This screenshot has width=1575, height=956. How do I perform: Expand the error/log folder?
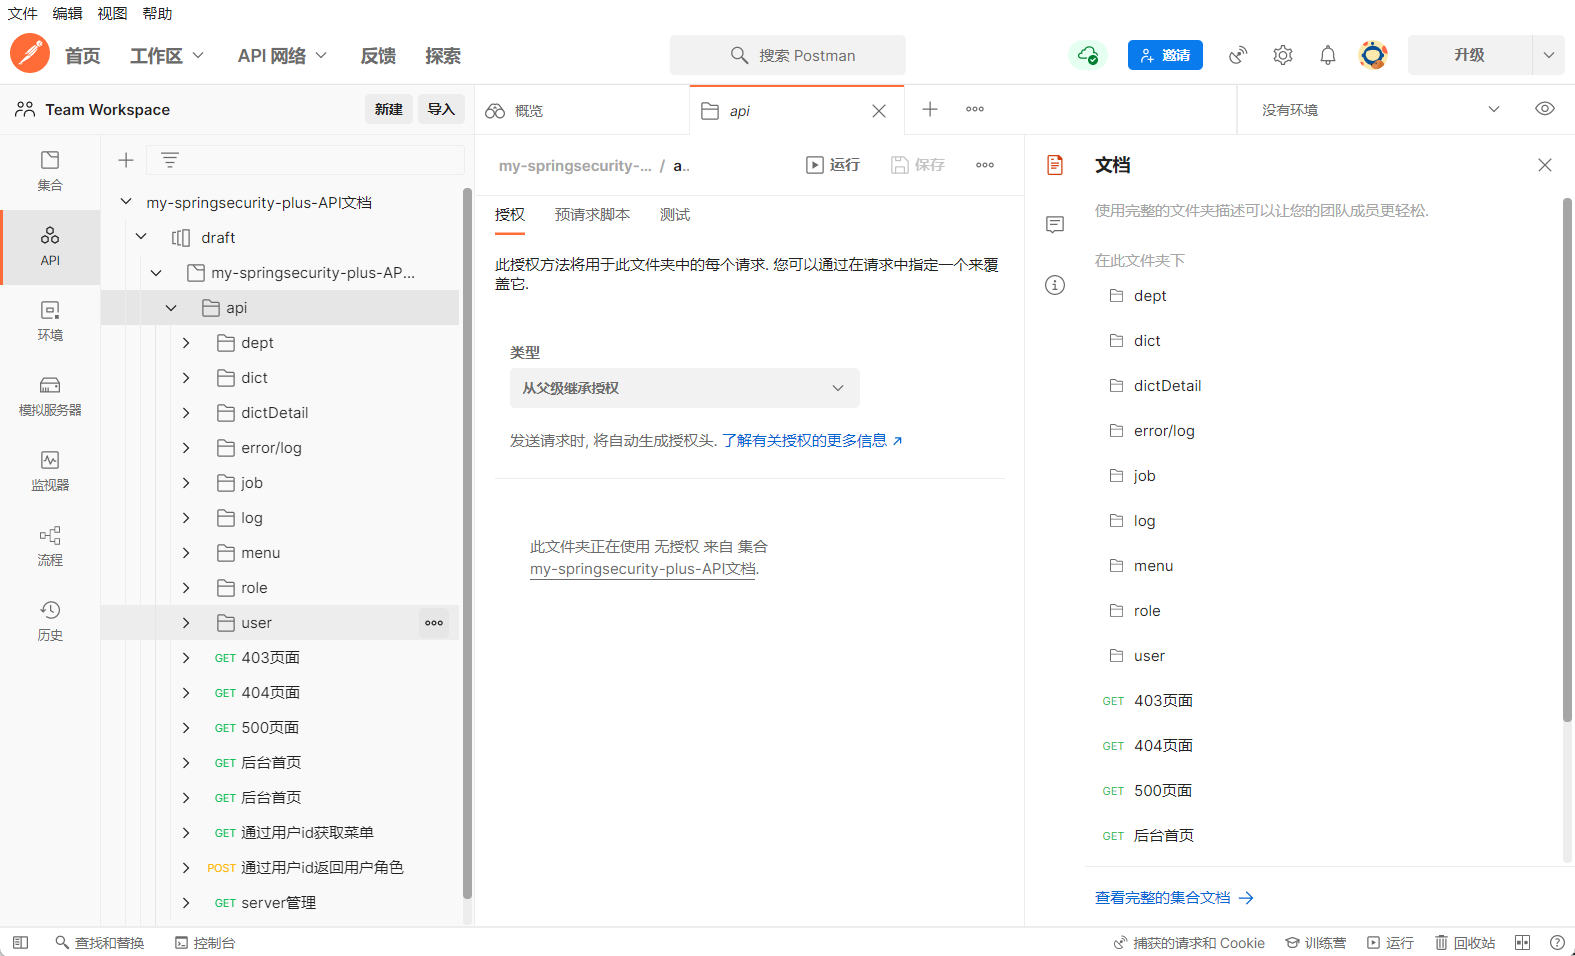pos(186,448)
